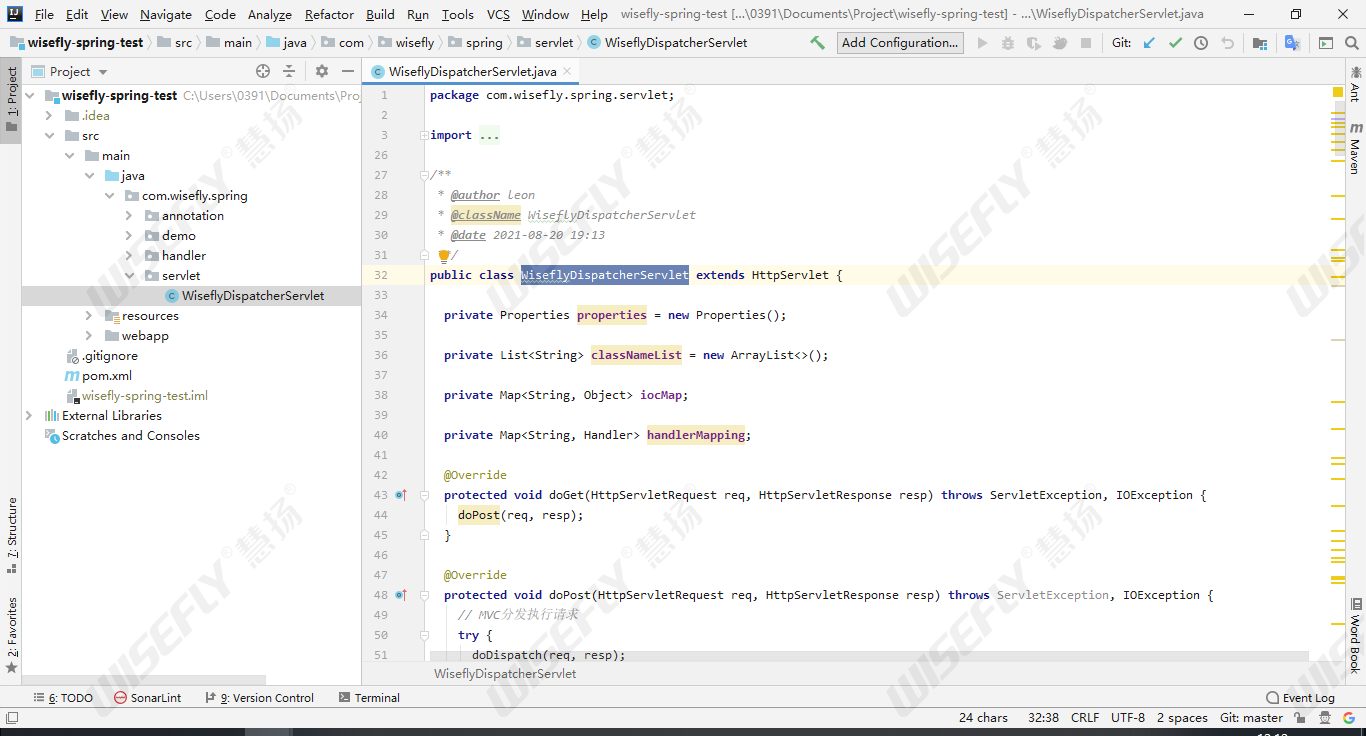Viewport: 1366px width, 736px height.
Task: Toggle the Maven tool window on right
Action: (1356, 148)
